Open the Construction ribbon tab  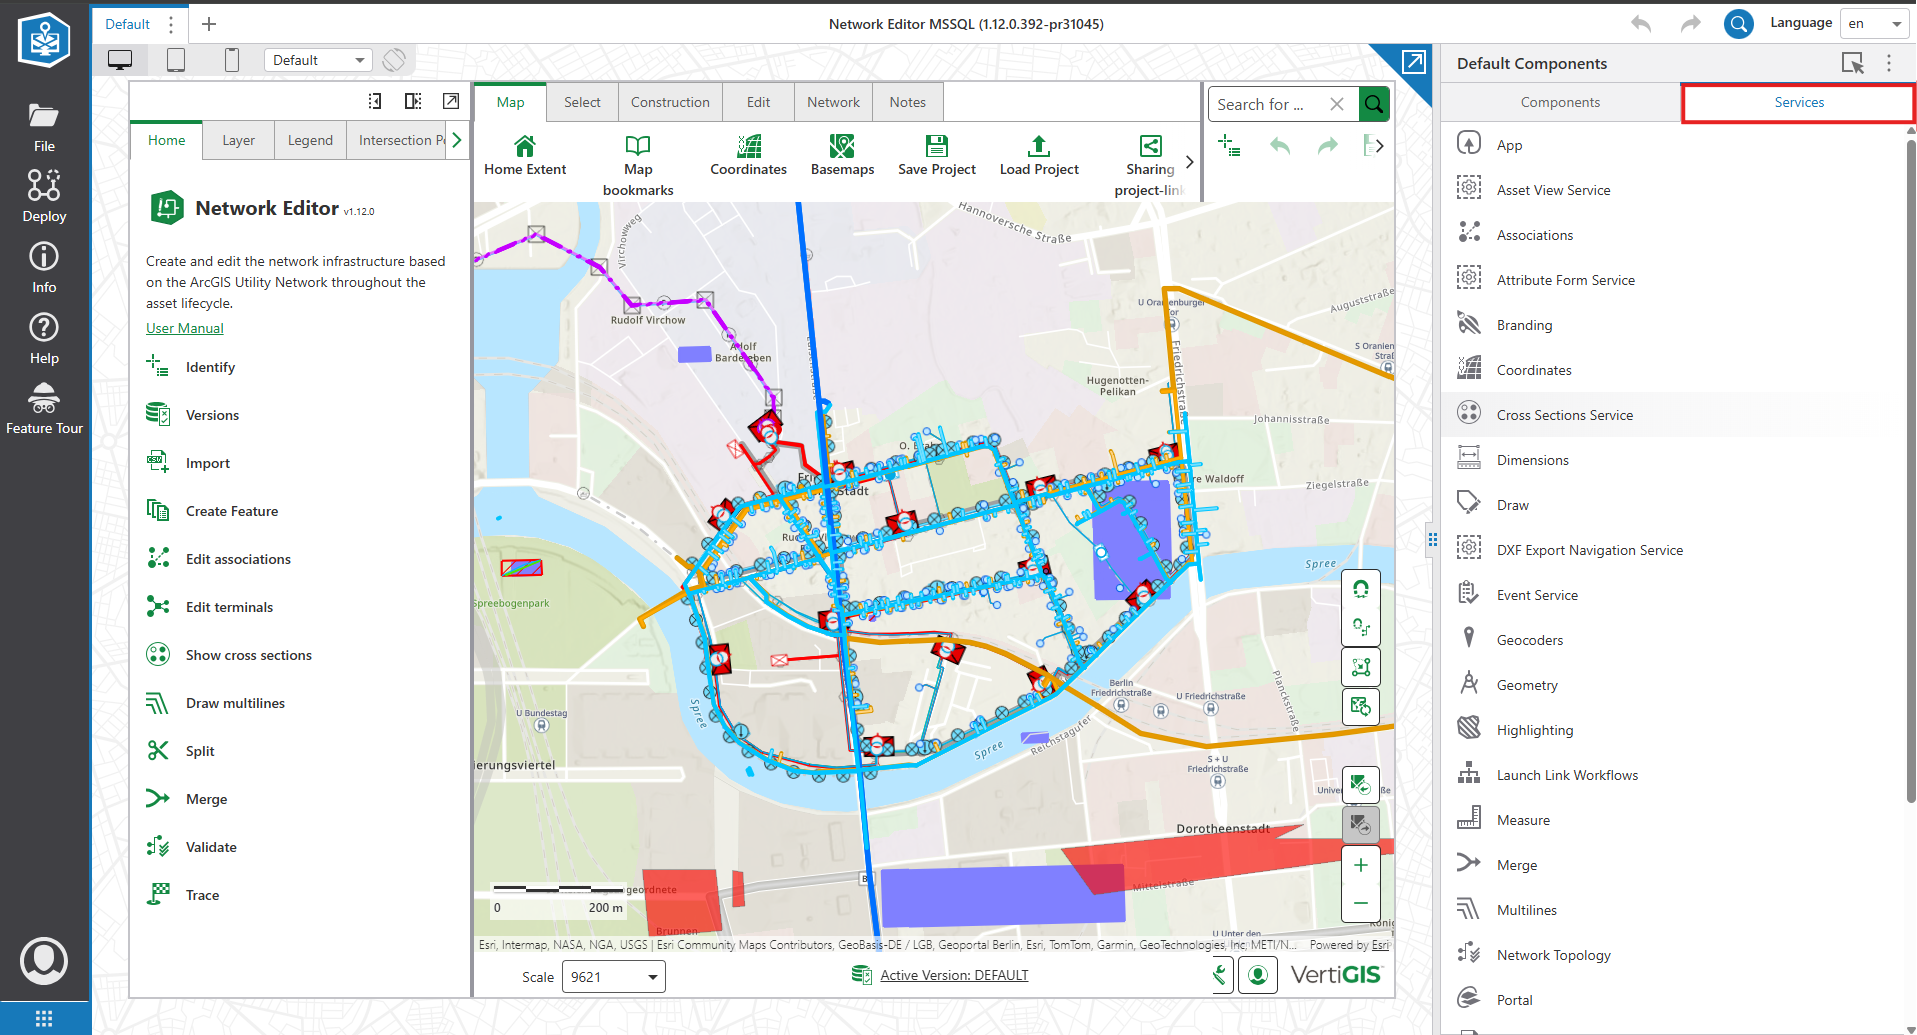point(670,102)
